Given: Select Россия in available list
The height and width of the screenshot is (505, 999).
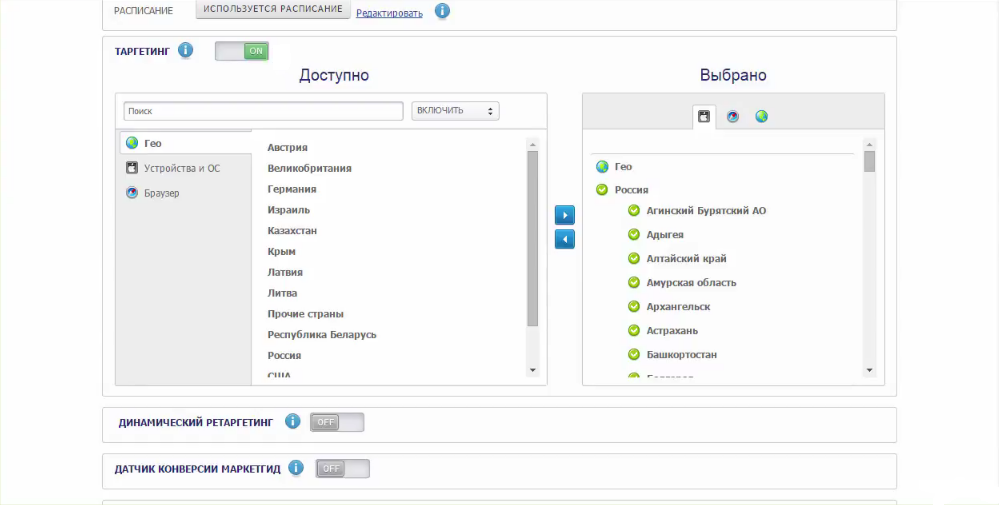Looking at the screenshot, I should click(284, 355).
